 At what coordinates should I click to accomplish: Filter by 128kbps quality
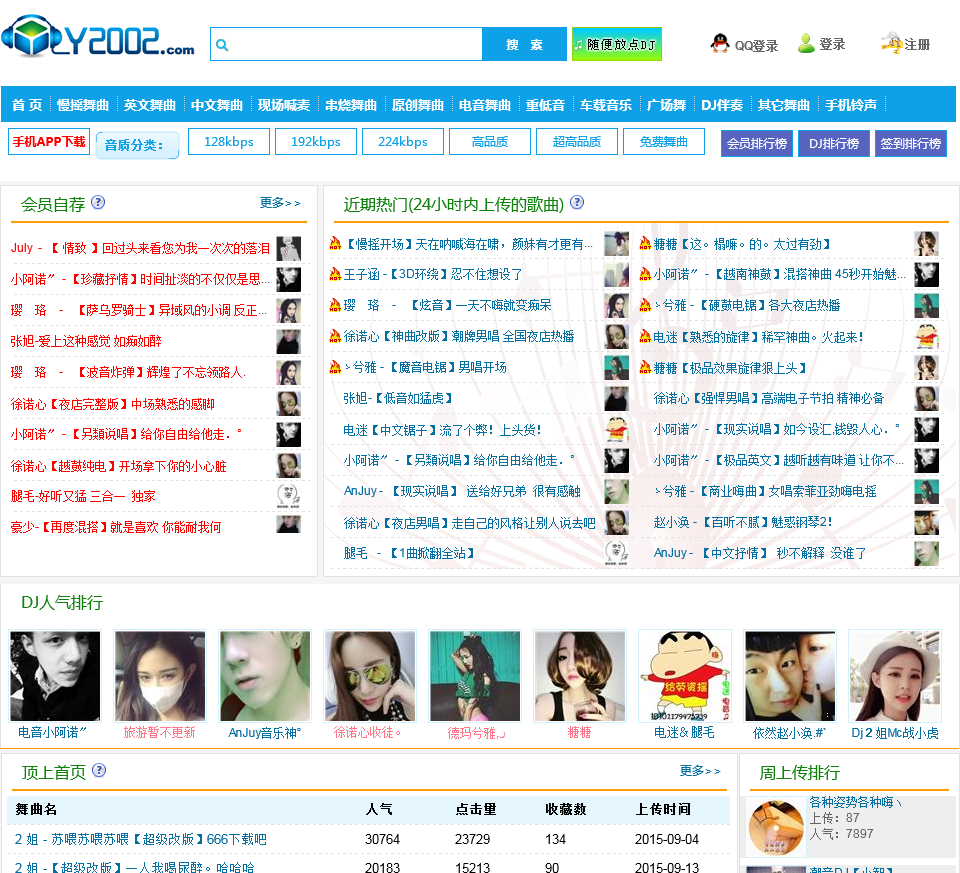coord(229,142)
